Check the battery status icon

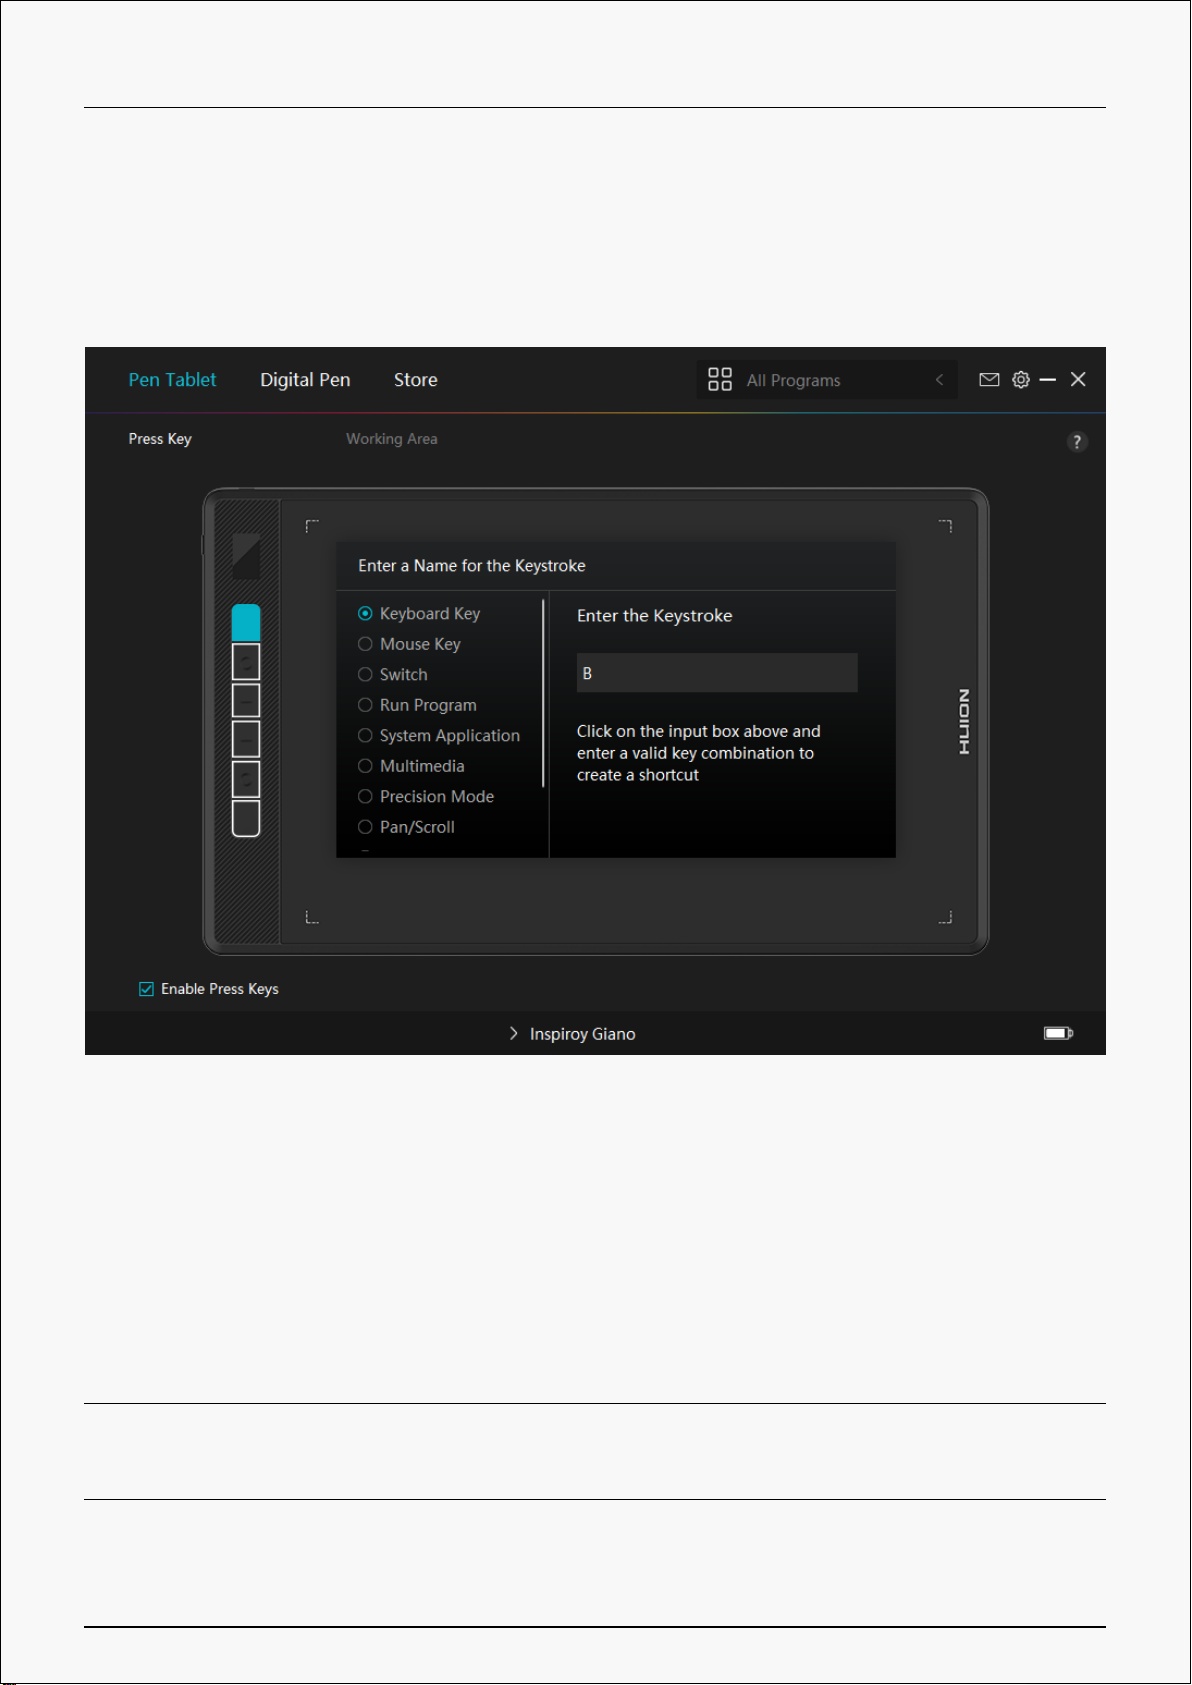pos(1058,1033)
